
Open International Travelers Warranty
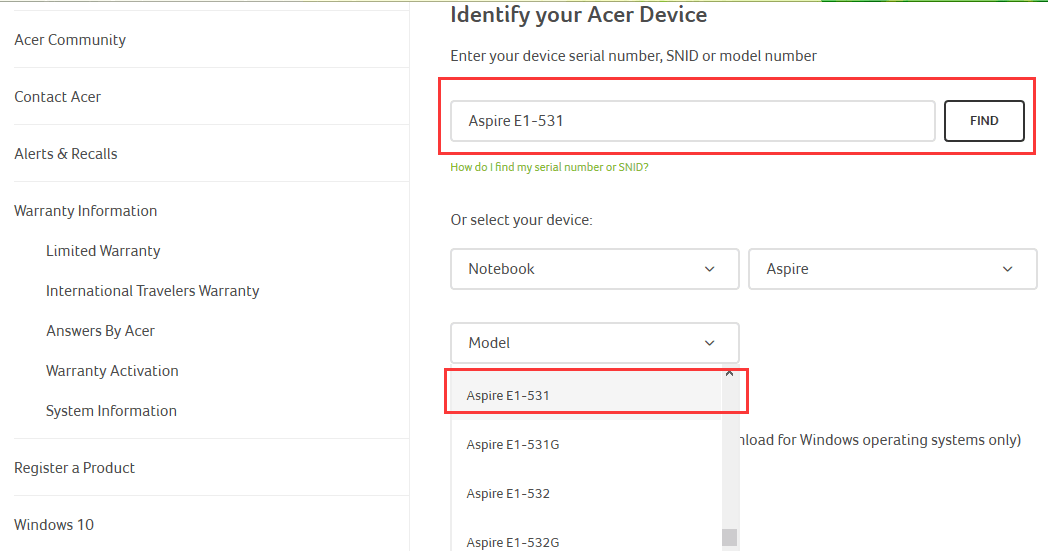click(152, 291)
